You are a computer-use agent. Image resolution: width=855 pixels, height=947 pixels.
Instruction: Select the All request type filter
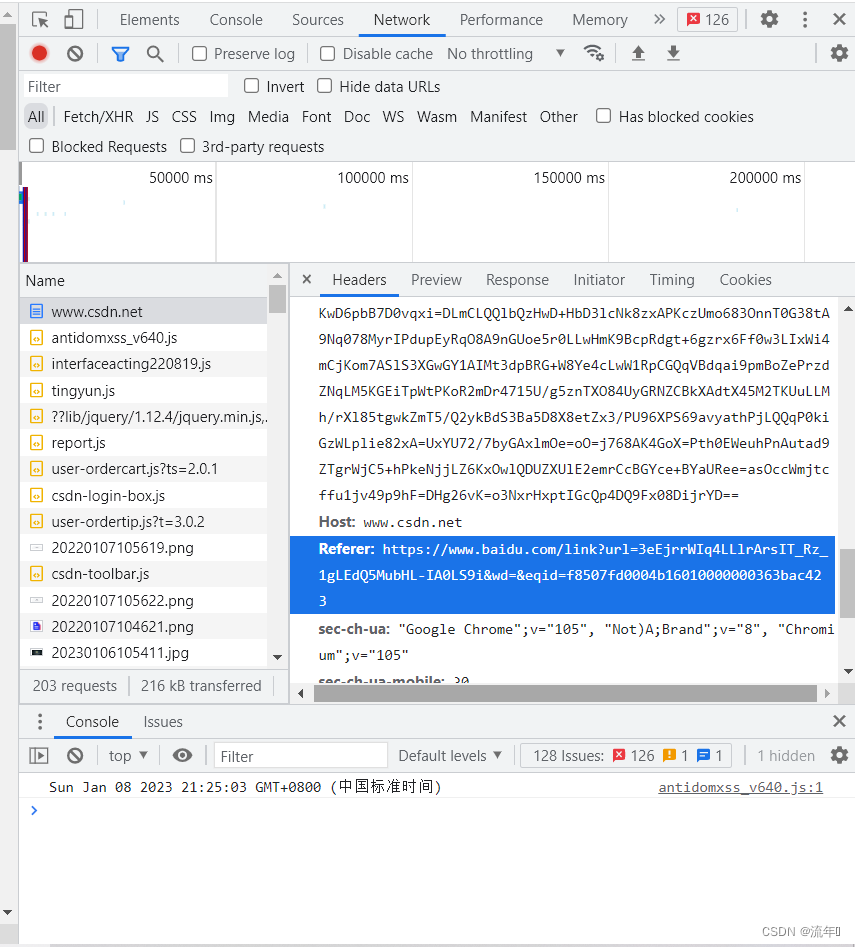36,117
